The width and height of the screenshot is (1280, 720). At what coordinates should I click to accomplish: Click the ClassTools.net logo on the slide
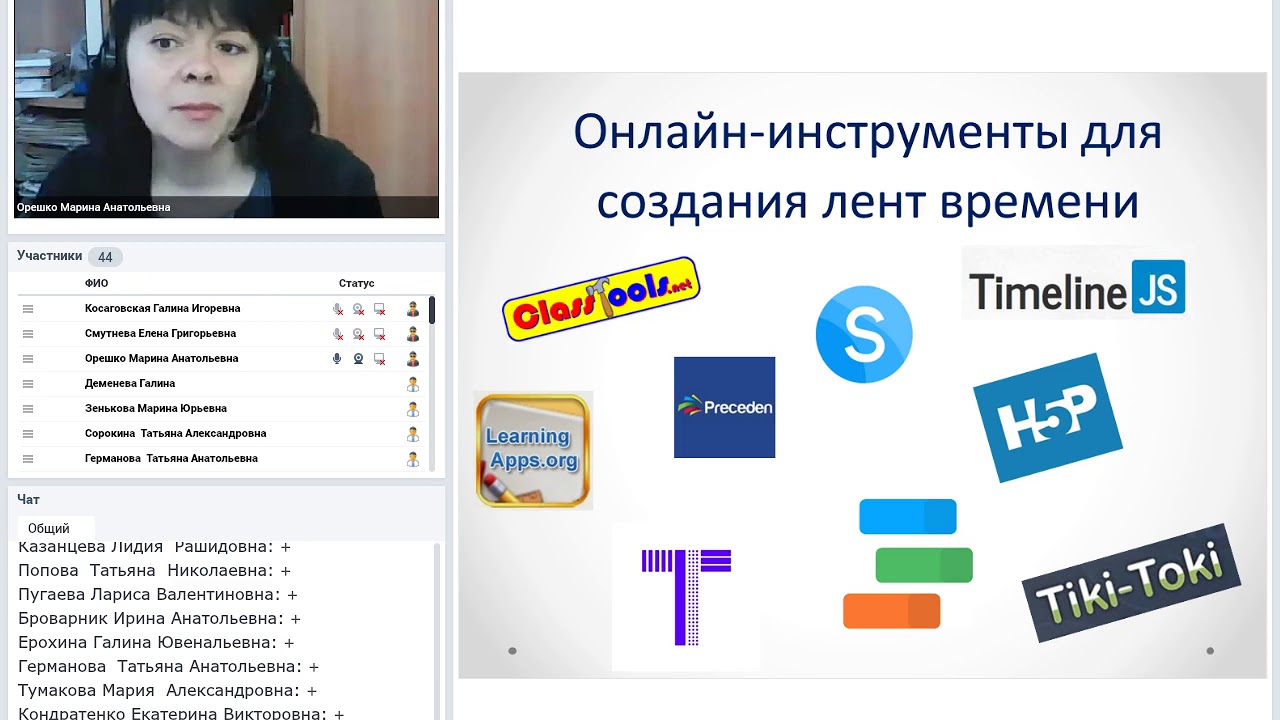(x=600, y=298)
